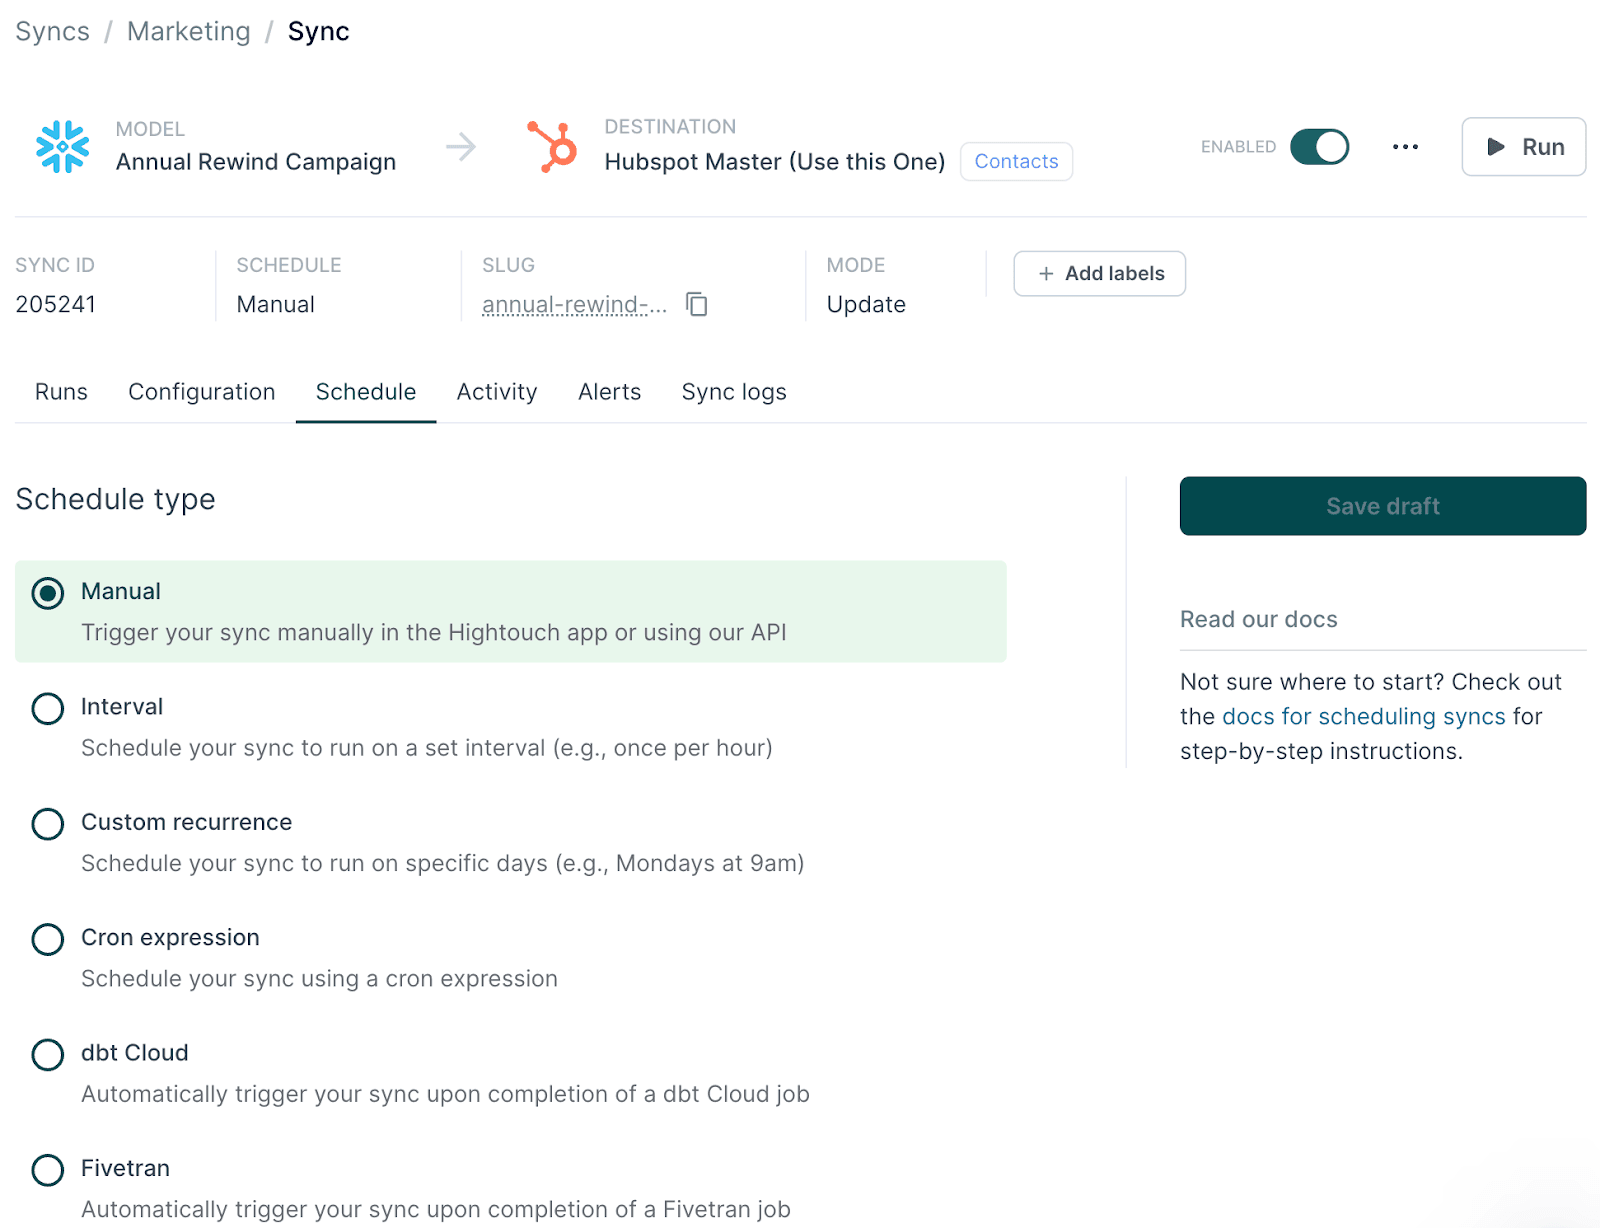Screen dimensions: 1600x1228
Task: Switch to the Alerts tab
Action: click(x=609, y=392)
